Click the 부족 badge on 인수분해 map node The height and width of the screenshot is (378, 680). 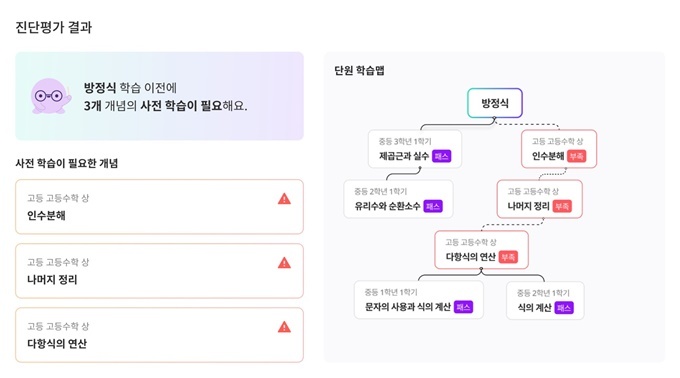click(576, 156)
